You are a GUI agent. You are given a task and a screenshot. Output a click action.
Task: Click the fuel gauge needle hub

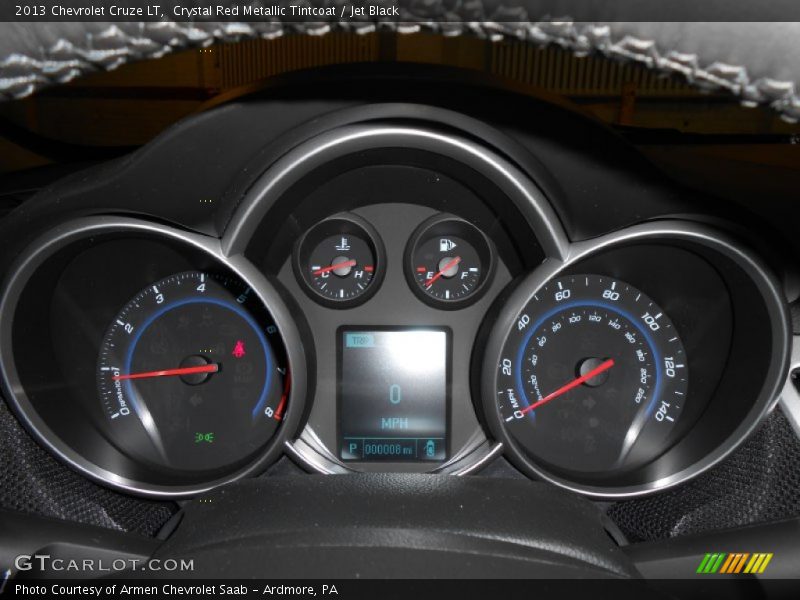pyautogui.click(x=447, y=265)
